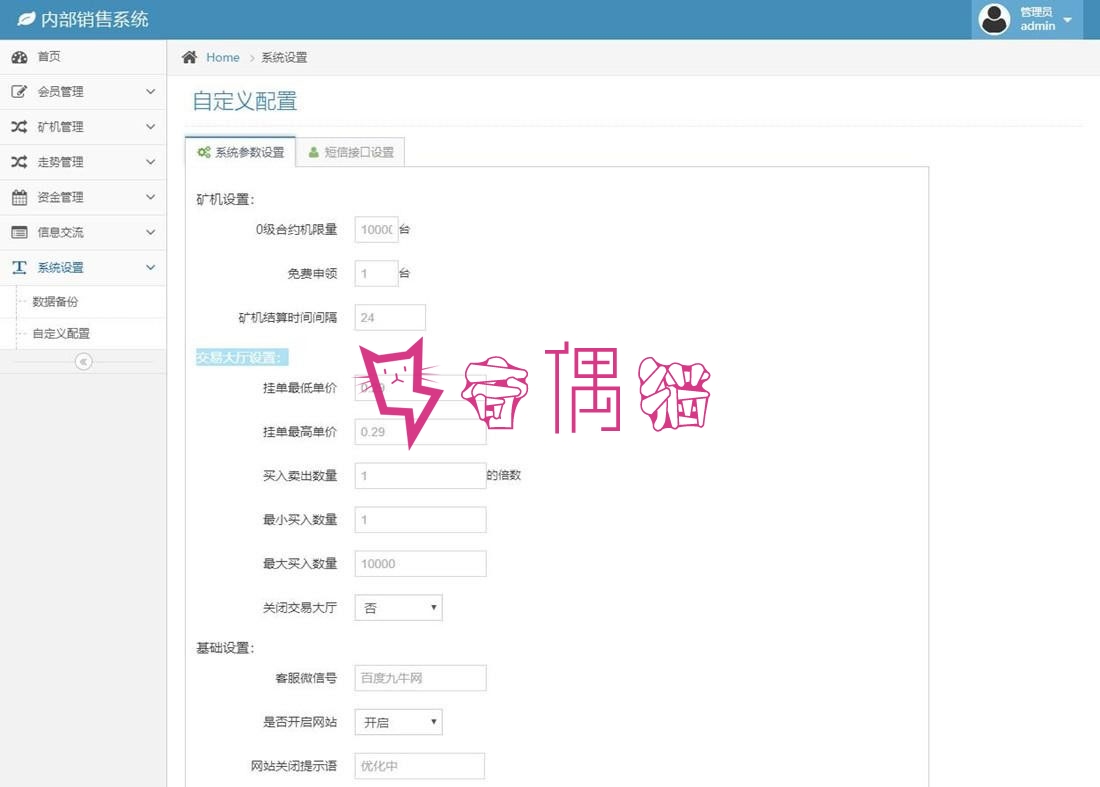
Task: Click the 网站关闭提示语 input field
Action: pyautogui.click(x=420, y=766)
